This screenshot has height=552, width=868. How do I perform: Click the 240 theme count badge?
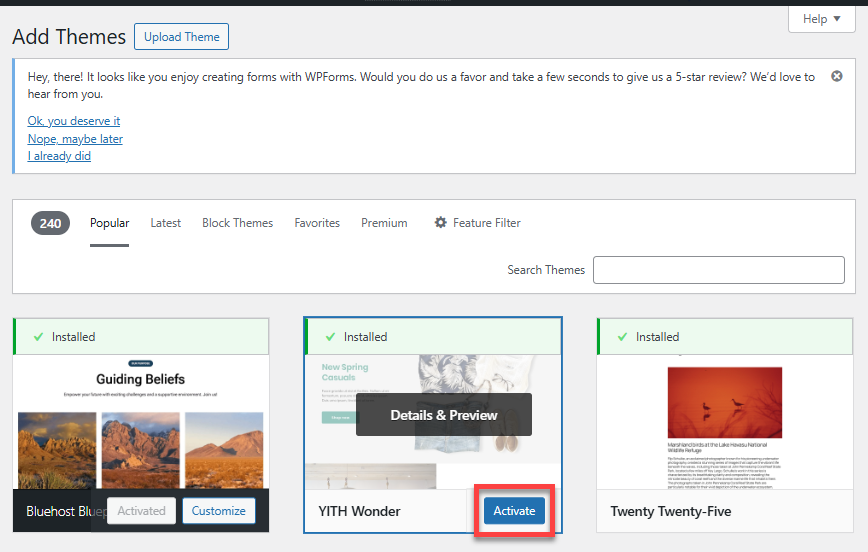tap(50, 223)
